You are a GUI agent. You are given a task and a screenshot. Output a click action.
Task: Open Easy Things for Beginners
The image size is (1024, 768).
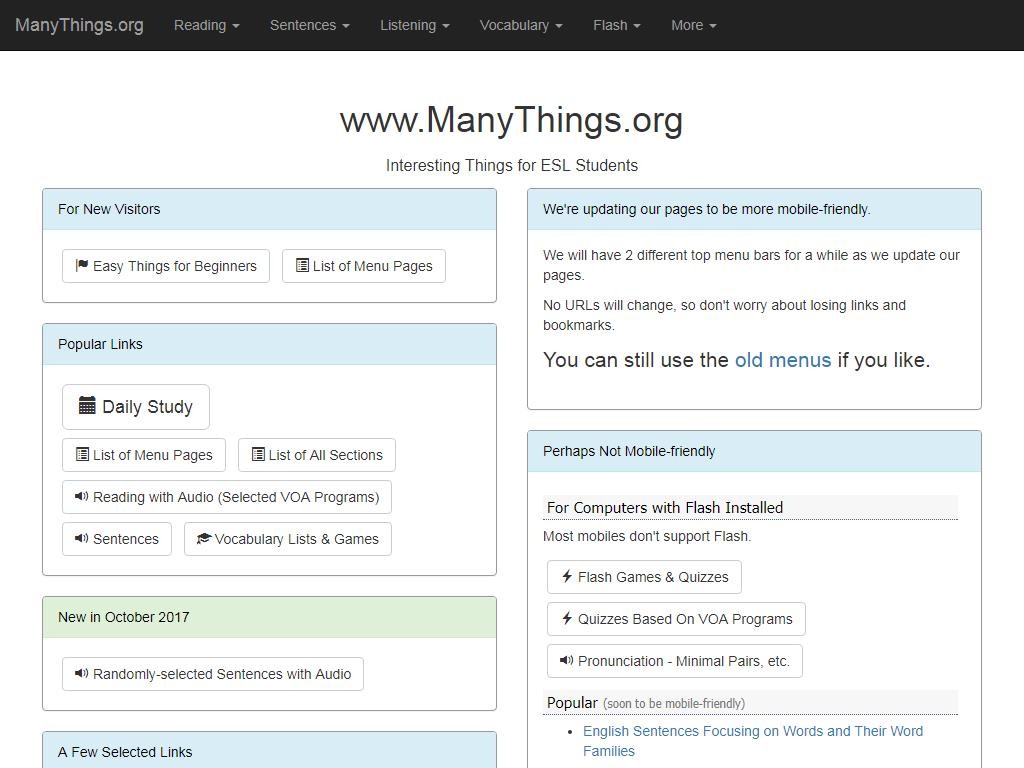166,266
